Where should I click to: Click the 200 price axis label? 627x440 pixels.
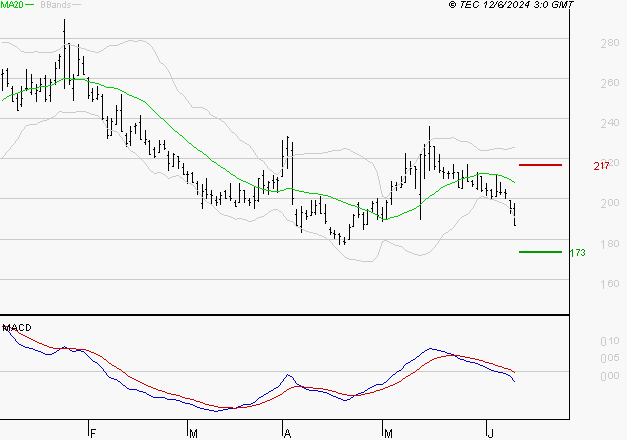[610, 203]
